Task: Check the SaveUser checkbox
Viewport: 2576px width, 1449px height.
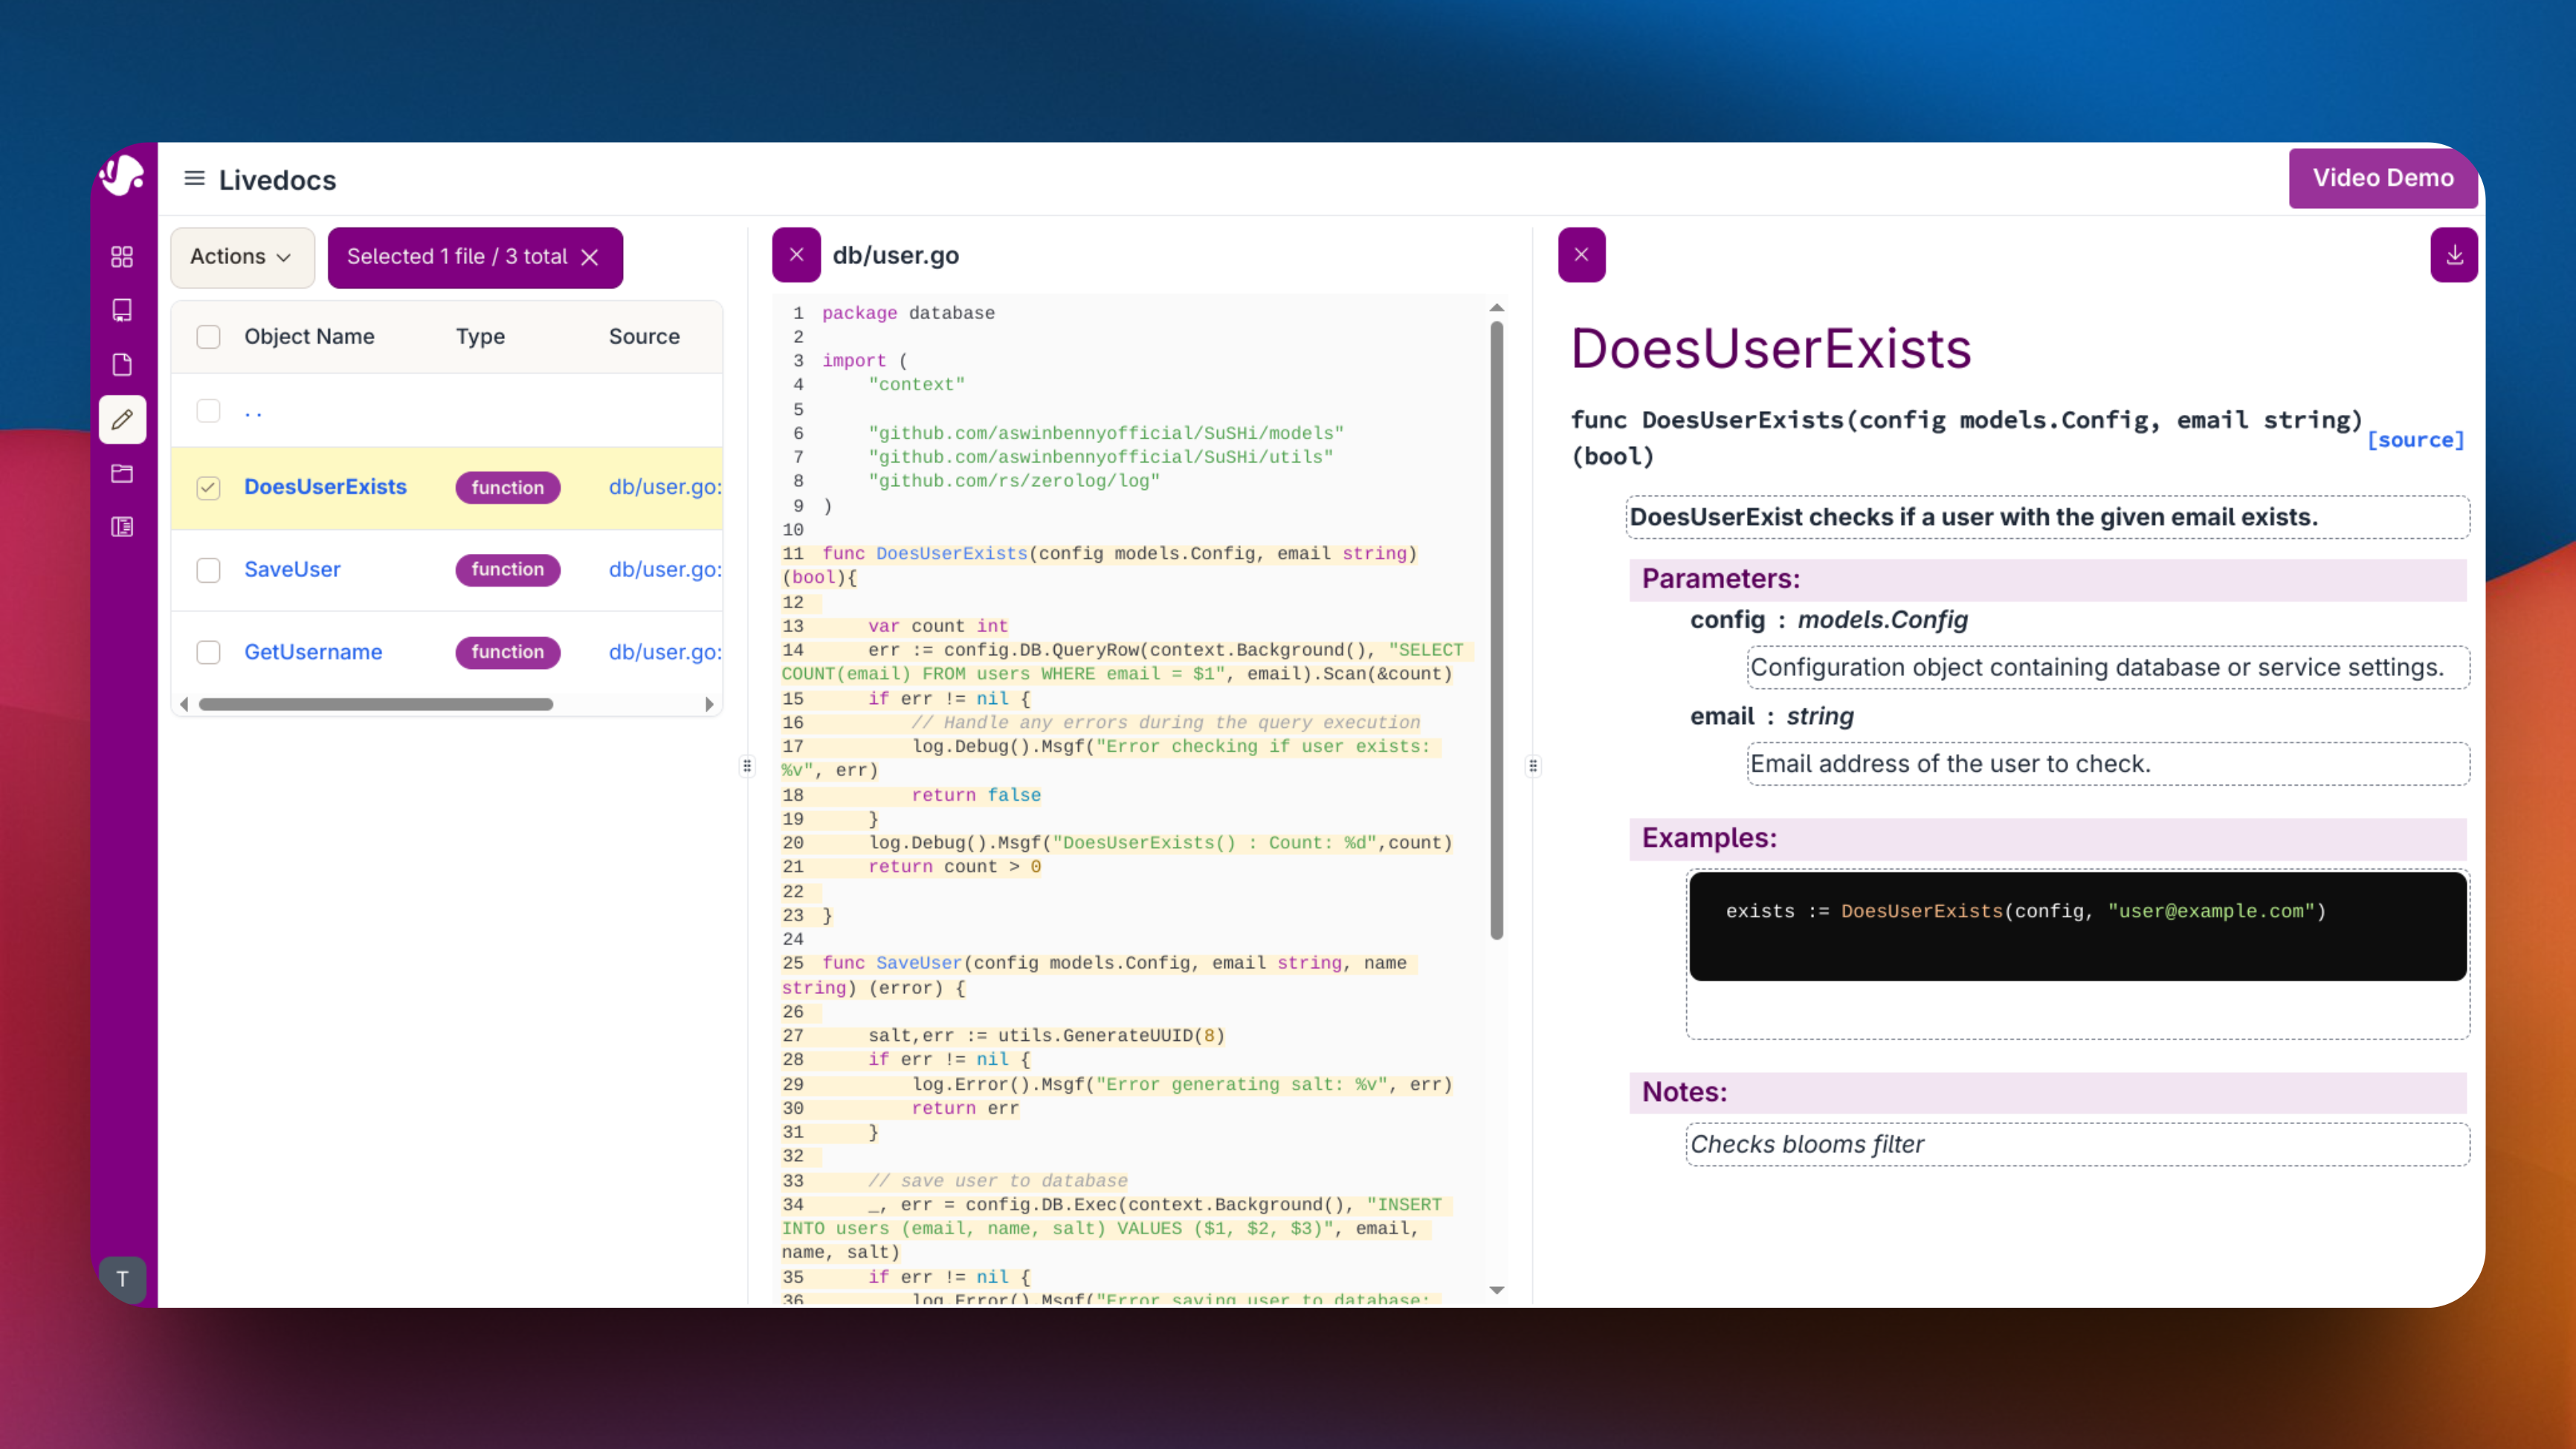Action: 208,570
